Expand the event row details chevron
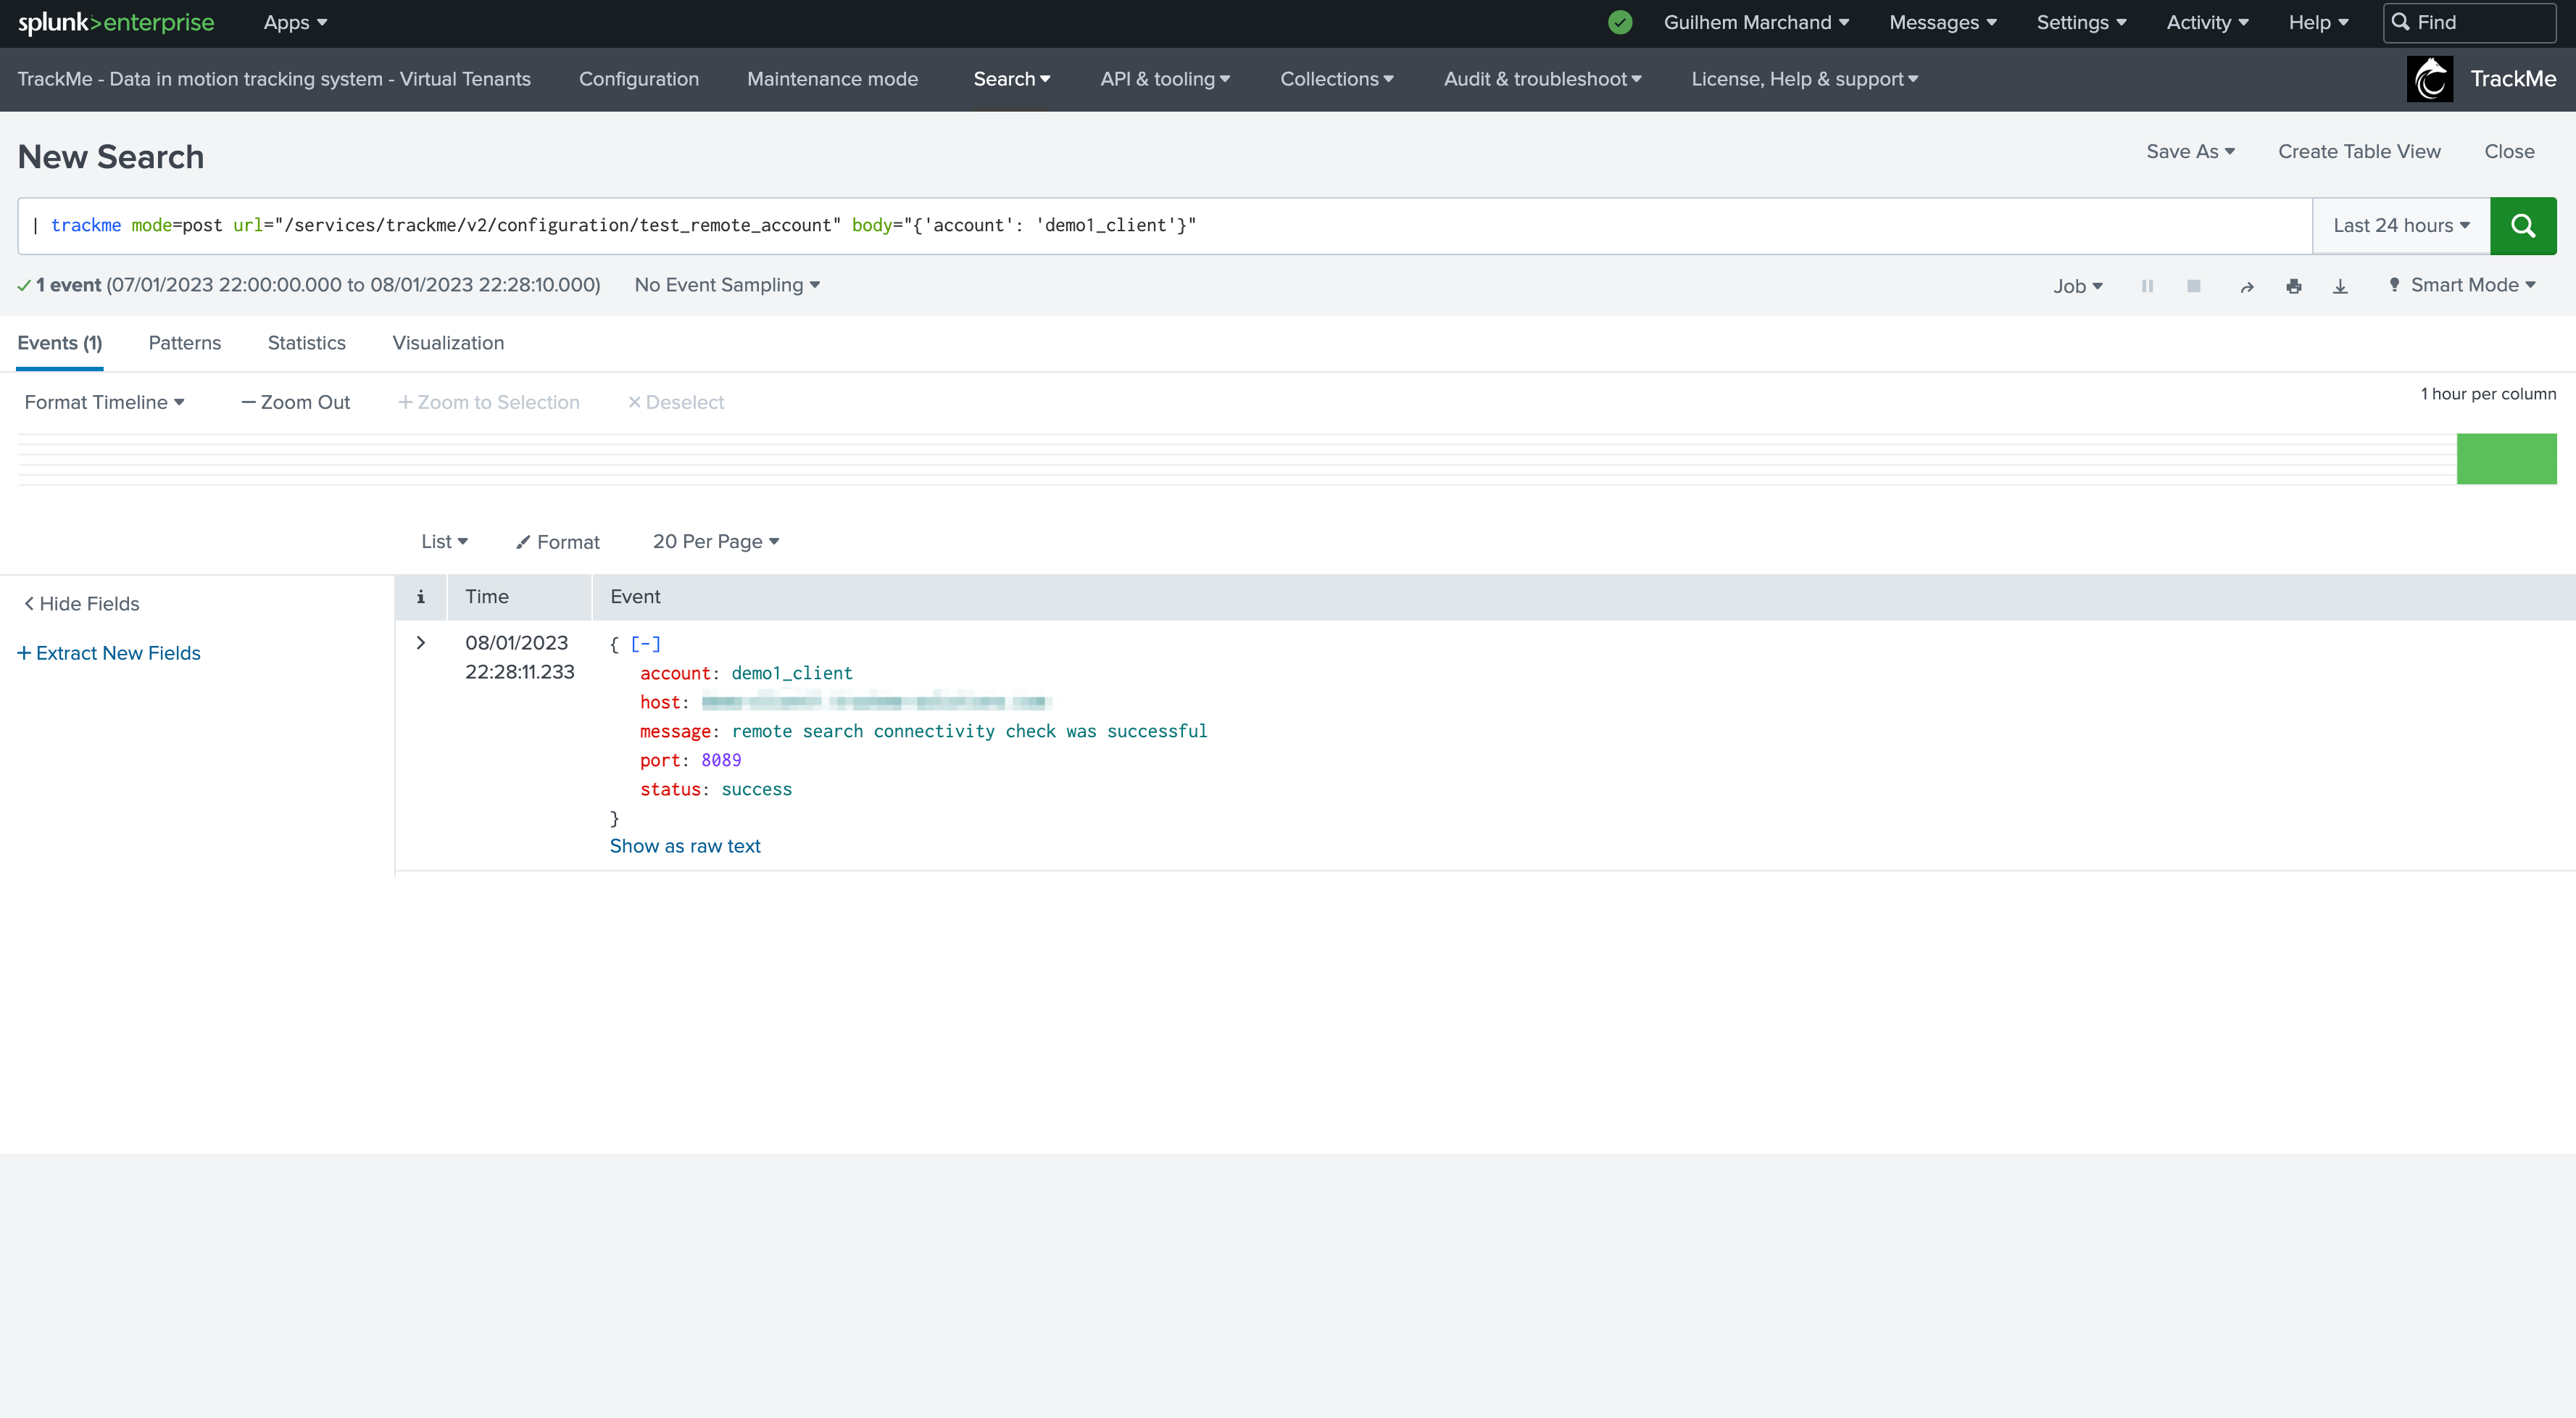2576x1418 pixels. (x=421, y=643)
